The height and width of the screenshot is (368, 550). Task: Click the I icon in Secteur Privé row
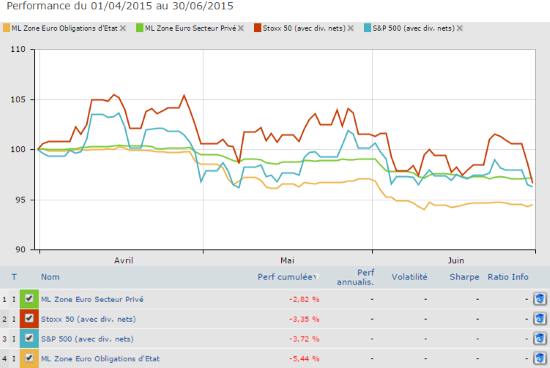[14, 299]
